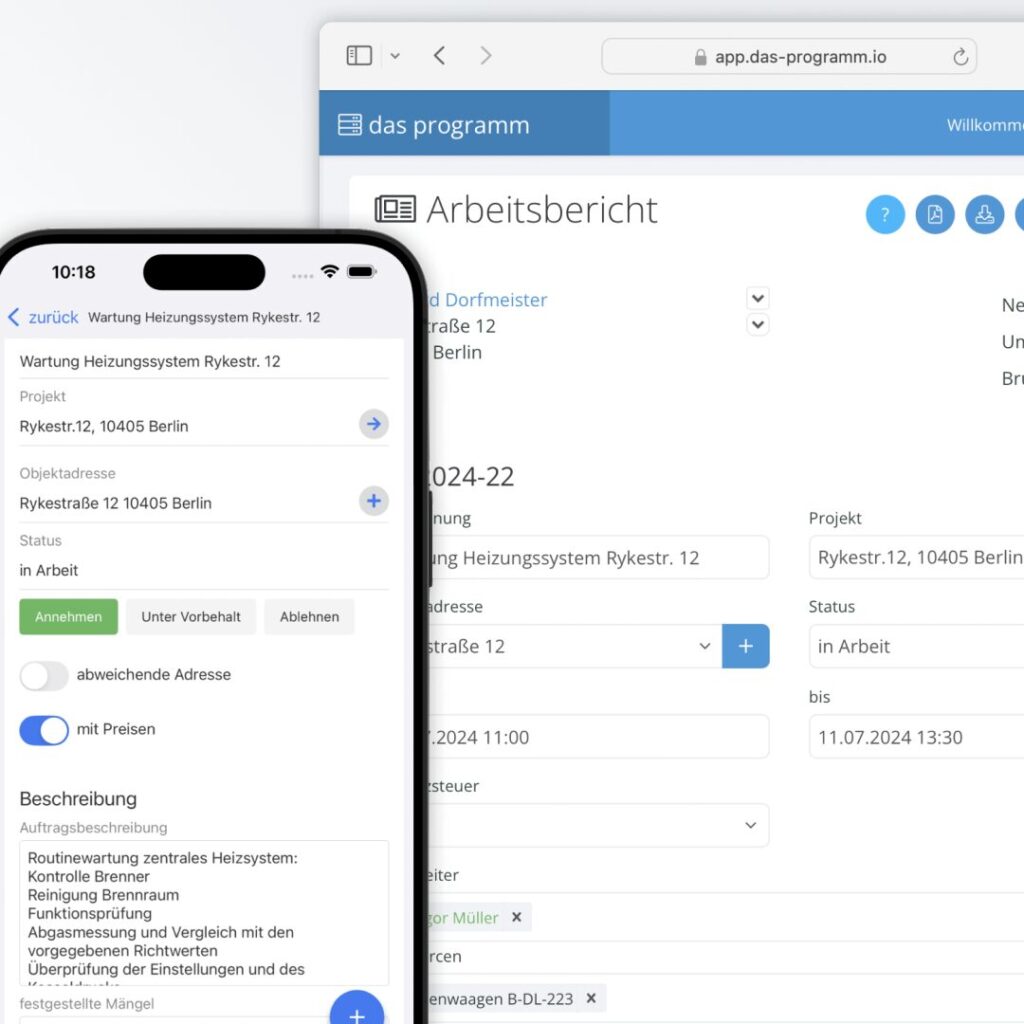This screenshot has width=1024, height=1024.
Task: Open project via arrow on the phone
Action: coord(374,424)
